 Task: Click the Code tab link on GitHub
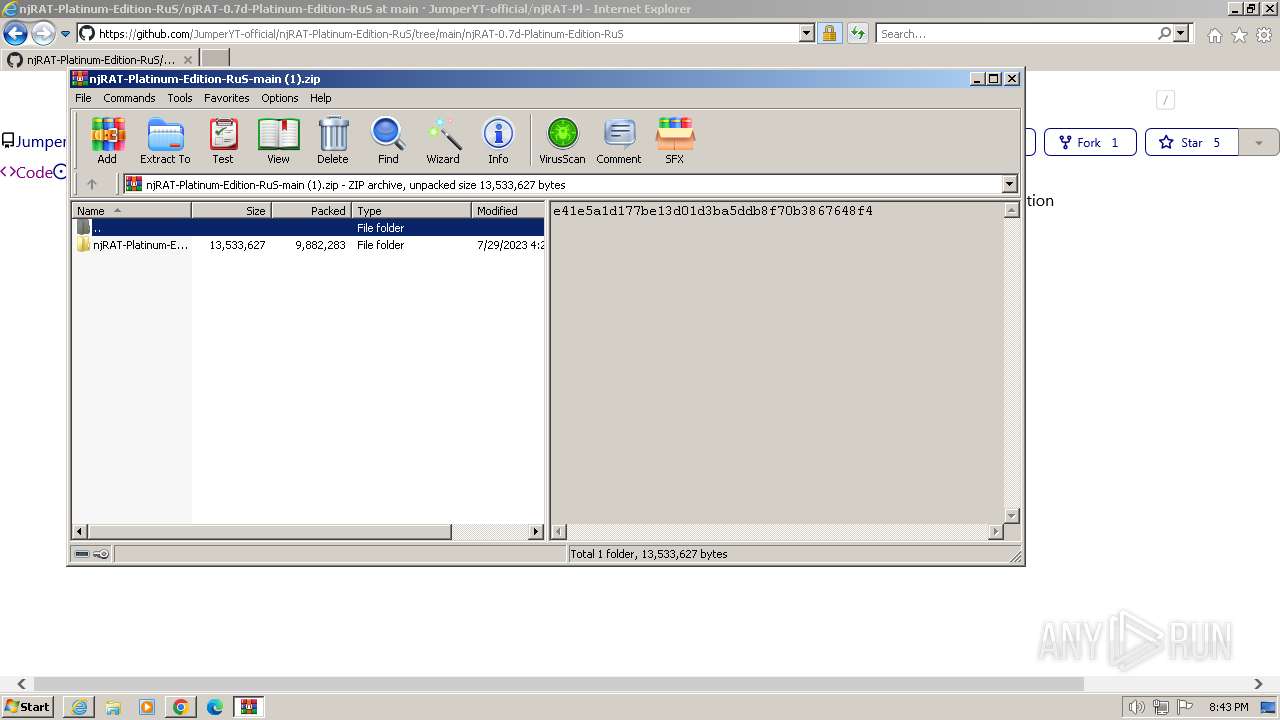(x=26, y=172)
